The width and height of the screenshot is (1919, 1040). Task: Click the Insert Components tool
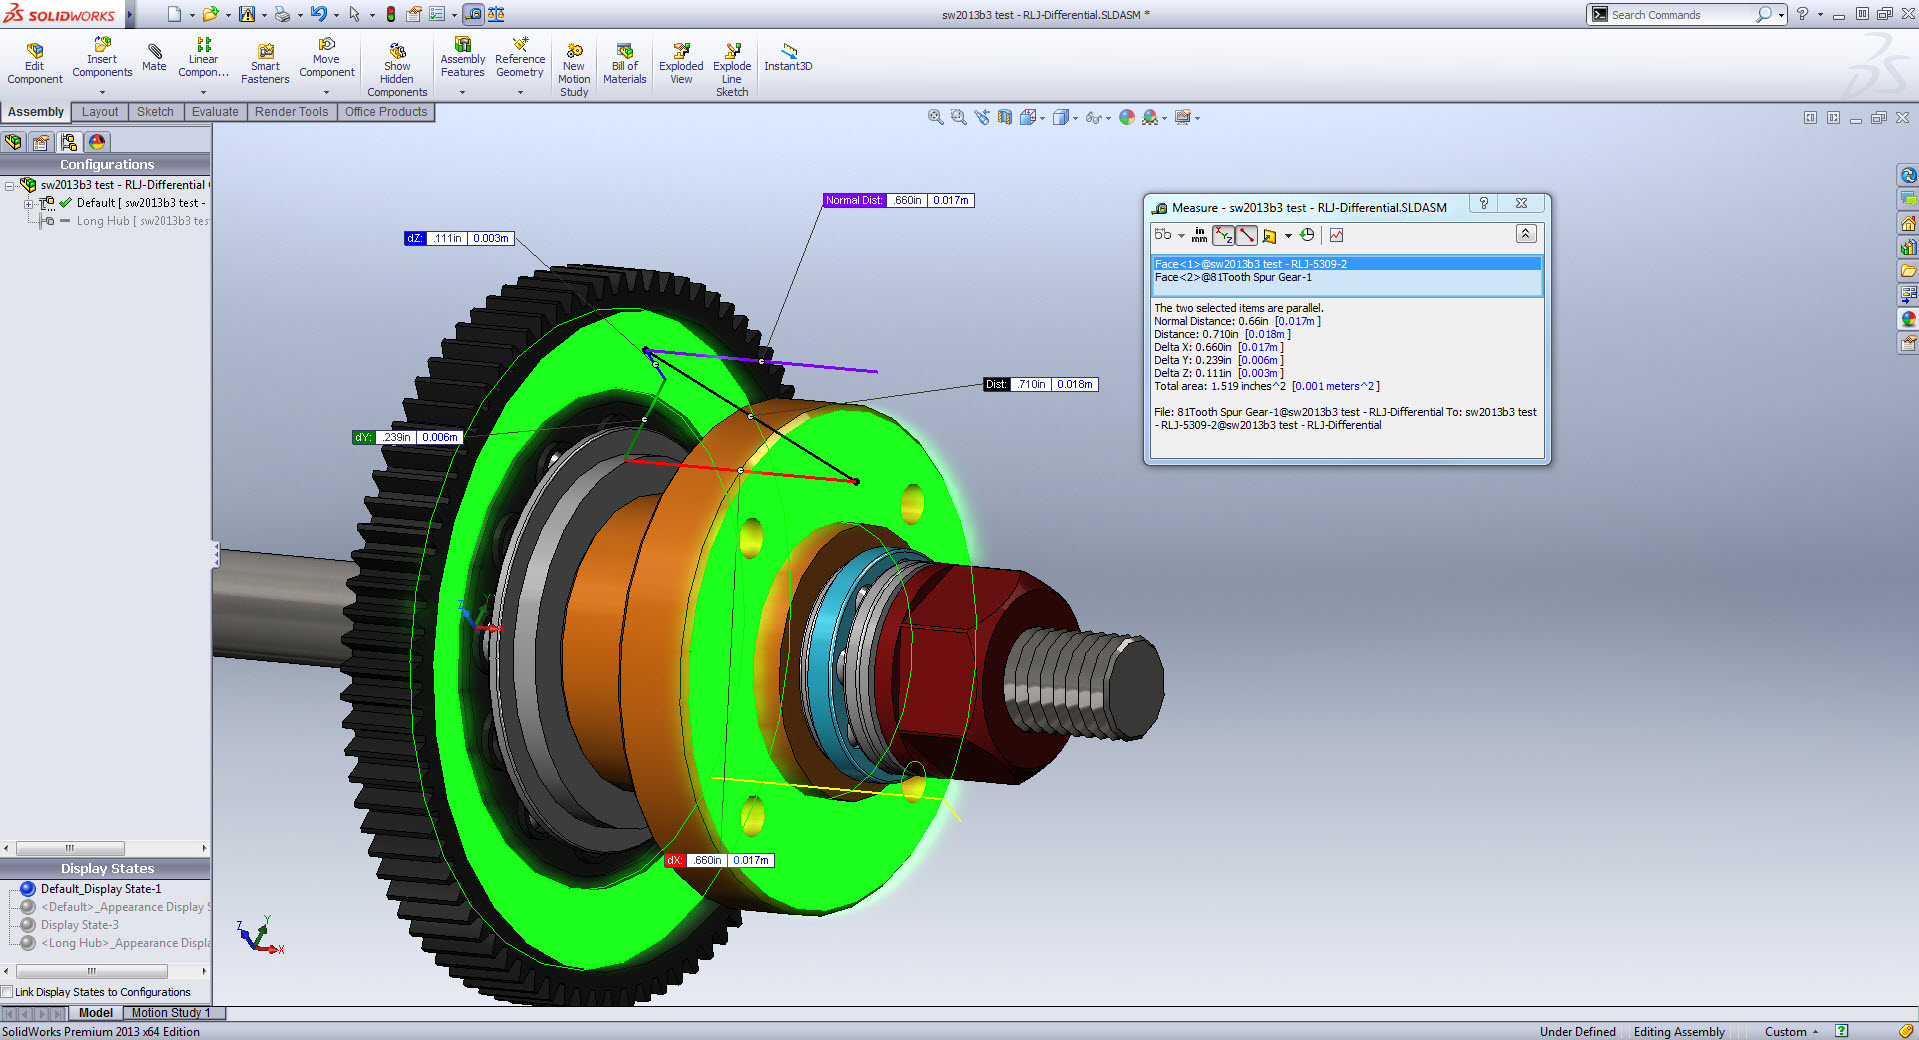(102, 58)
